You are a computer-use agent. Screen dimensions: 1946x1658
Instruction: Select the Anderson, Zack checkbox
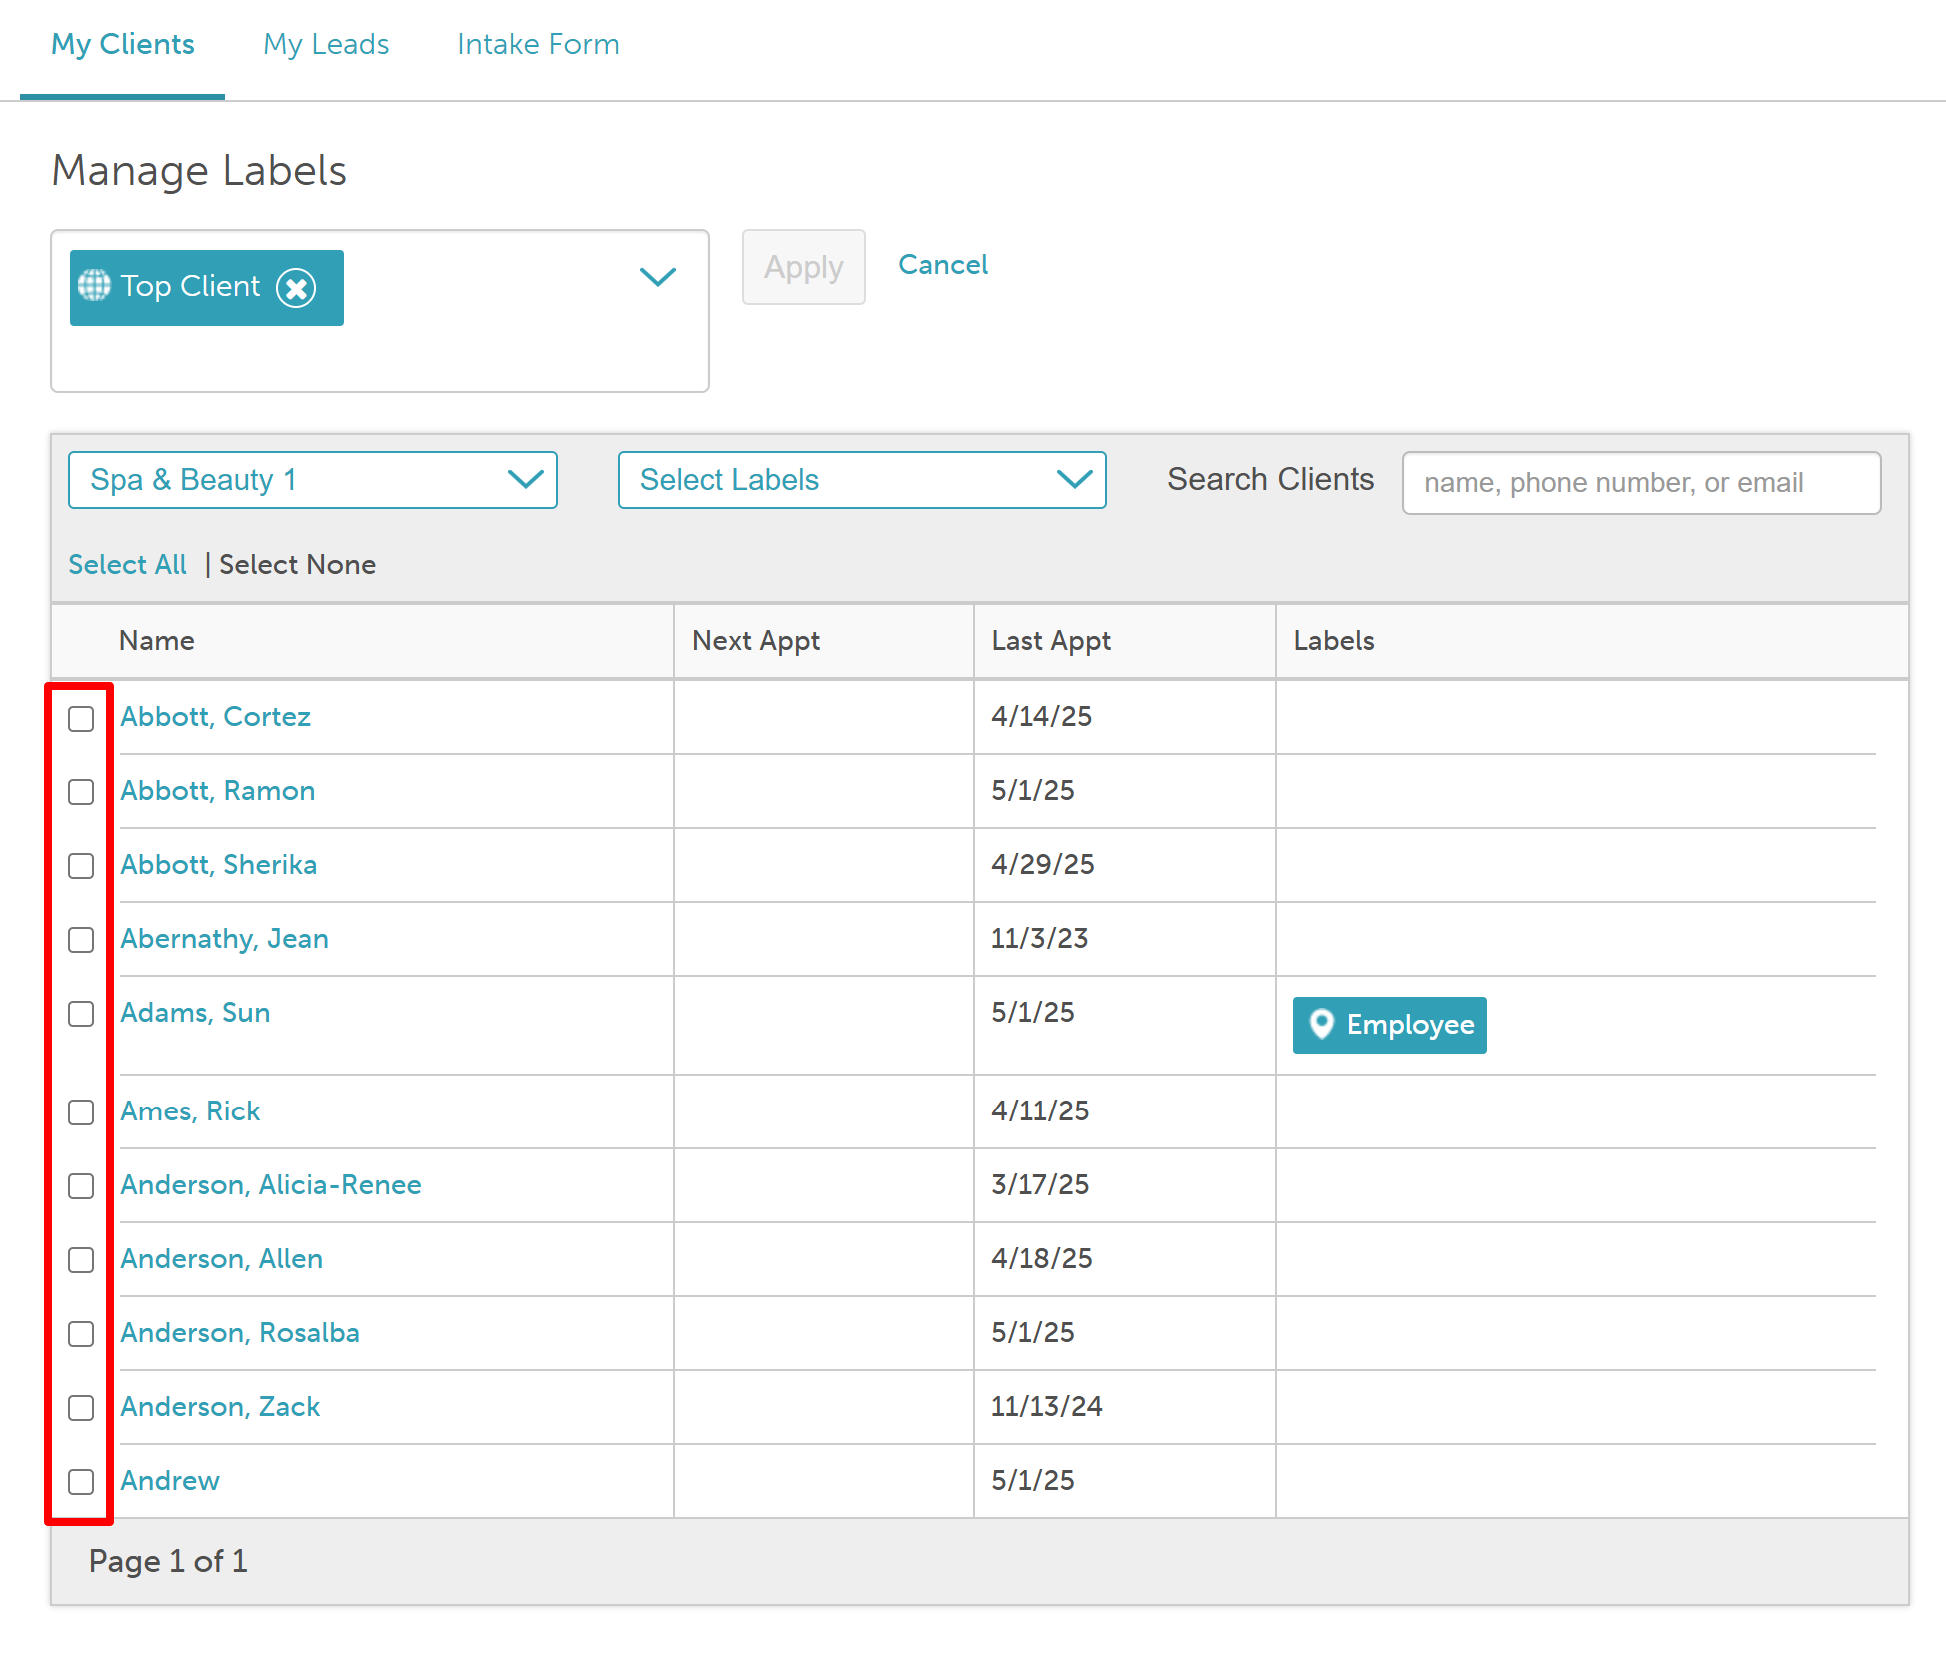pyautogui.click(x=81, y=1408)
